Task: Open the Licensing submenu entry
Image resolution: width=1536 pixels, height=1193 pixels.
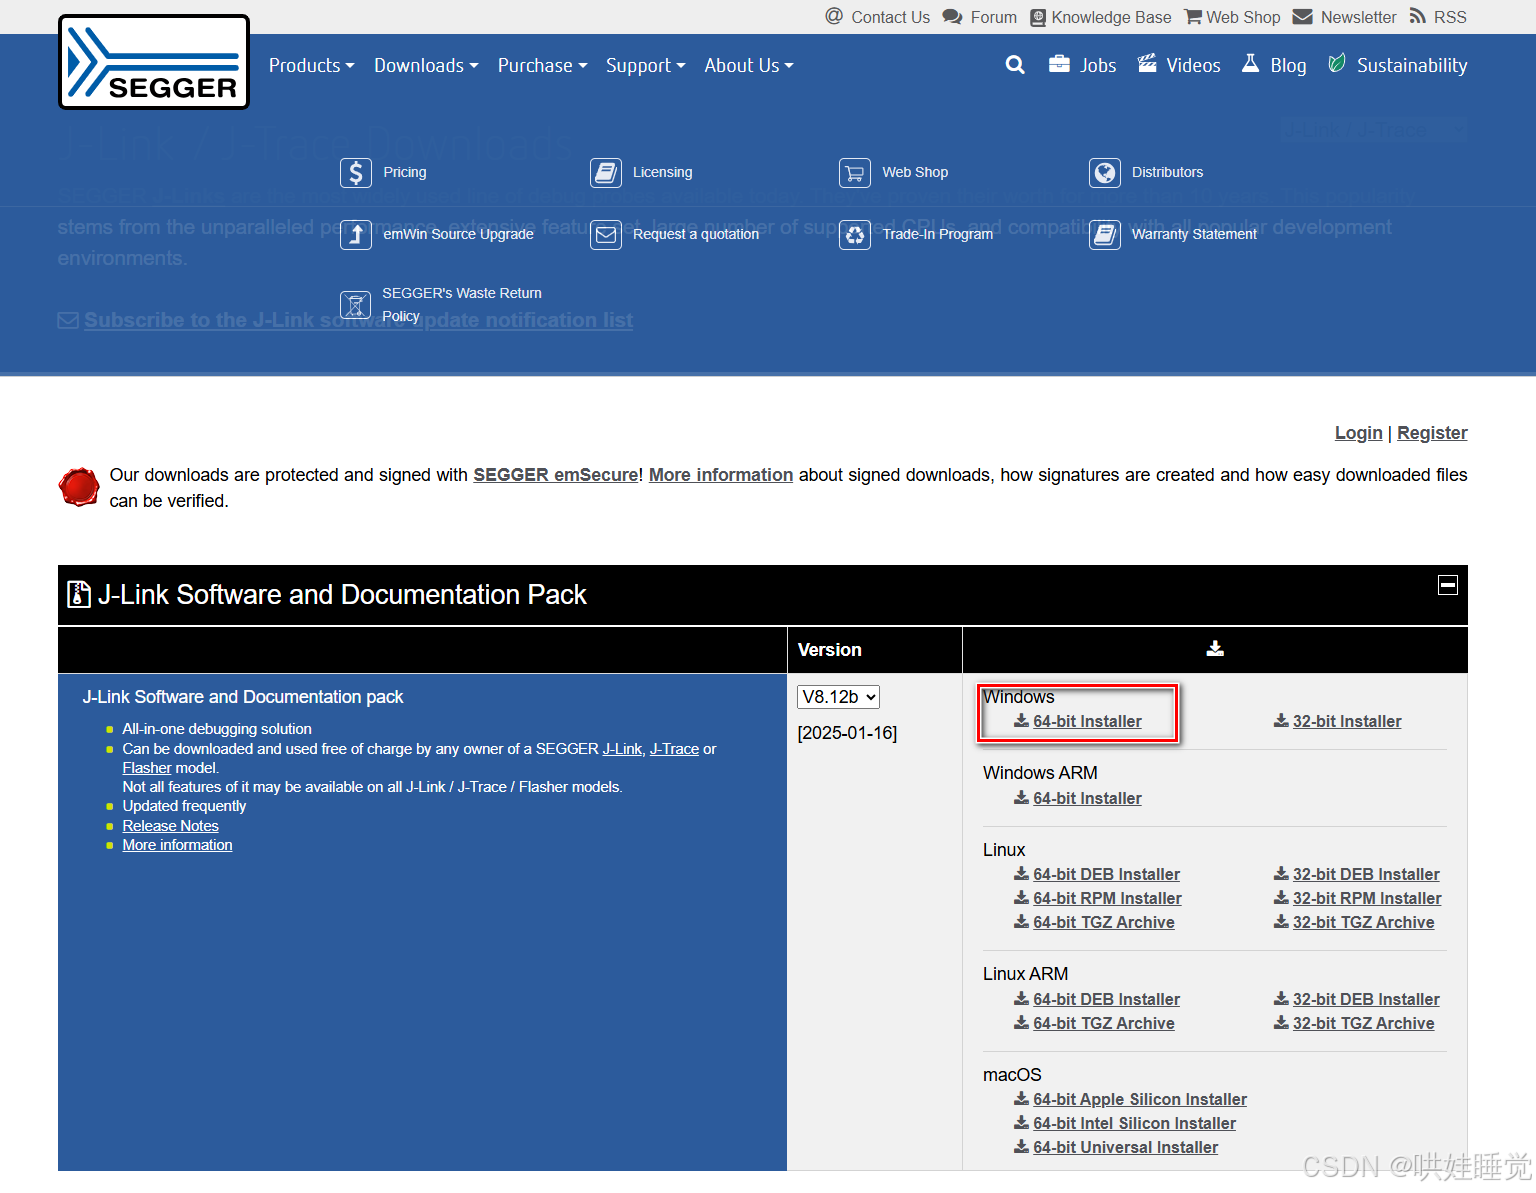Action: 662,172
